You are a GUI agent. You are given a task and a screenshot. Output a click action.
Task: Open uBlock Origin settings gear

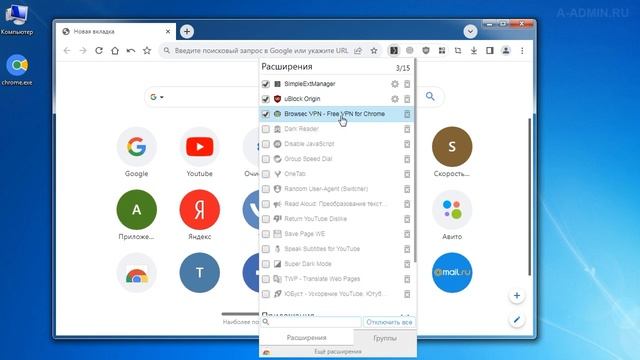click(x=395, y=99)
